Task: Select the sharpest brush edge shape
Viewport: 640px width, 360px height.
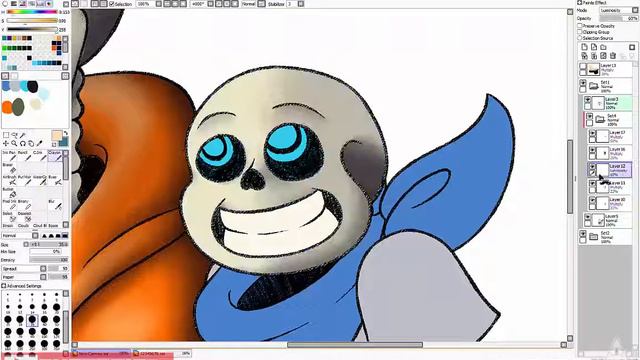Action: pyautogui.click(x=44, y=236)
